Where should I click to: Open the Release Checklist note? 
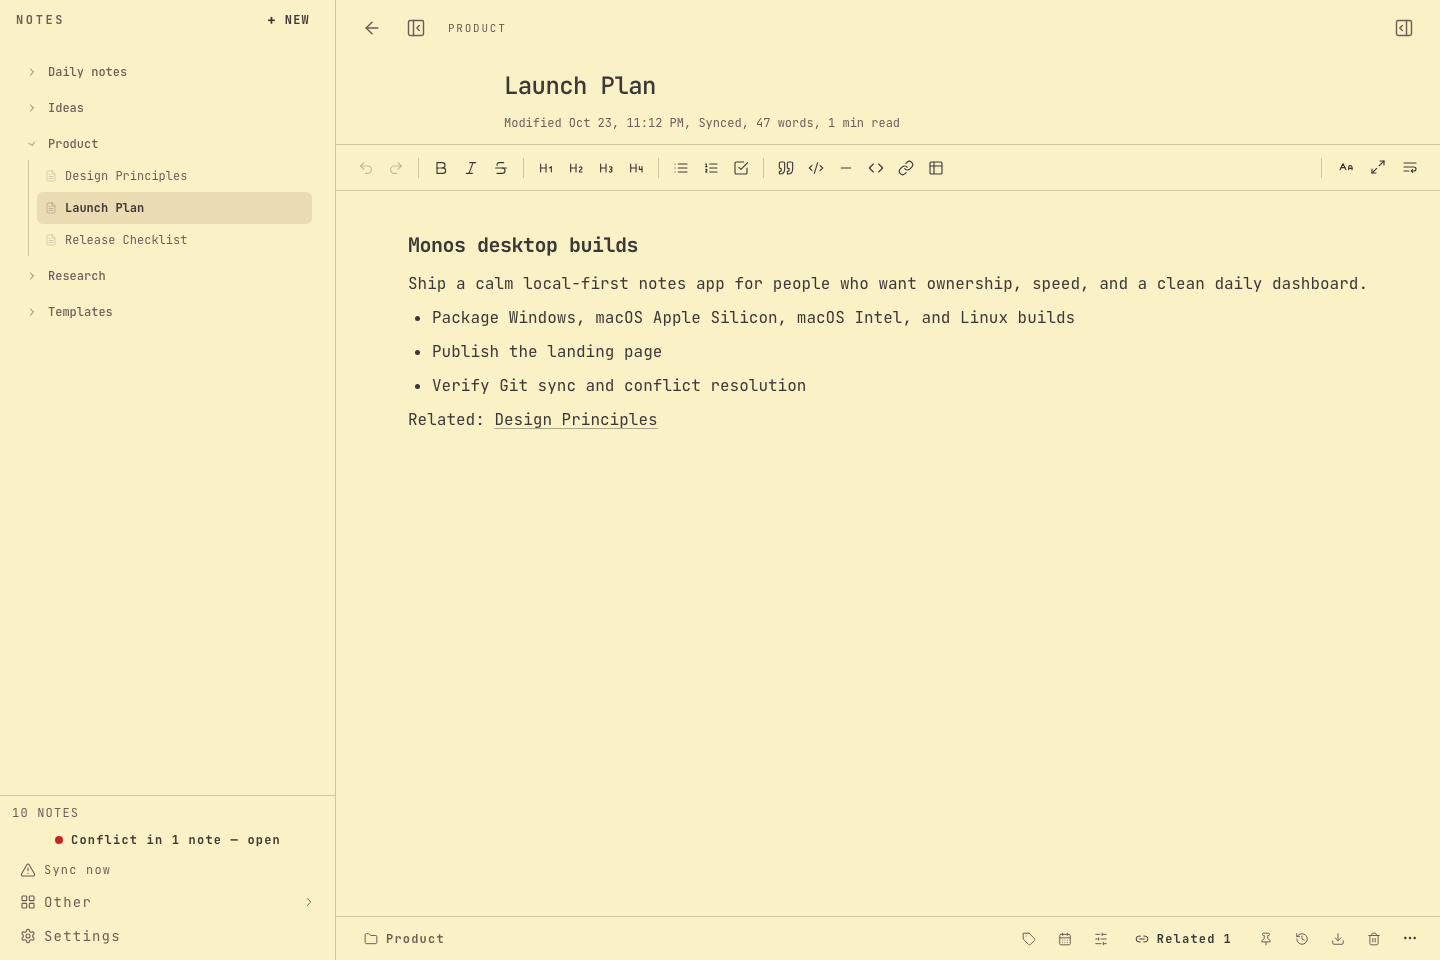tap(174, 240)
